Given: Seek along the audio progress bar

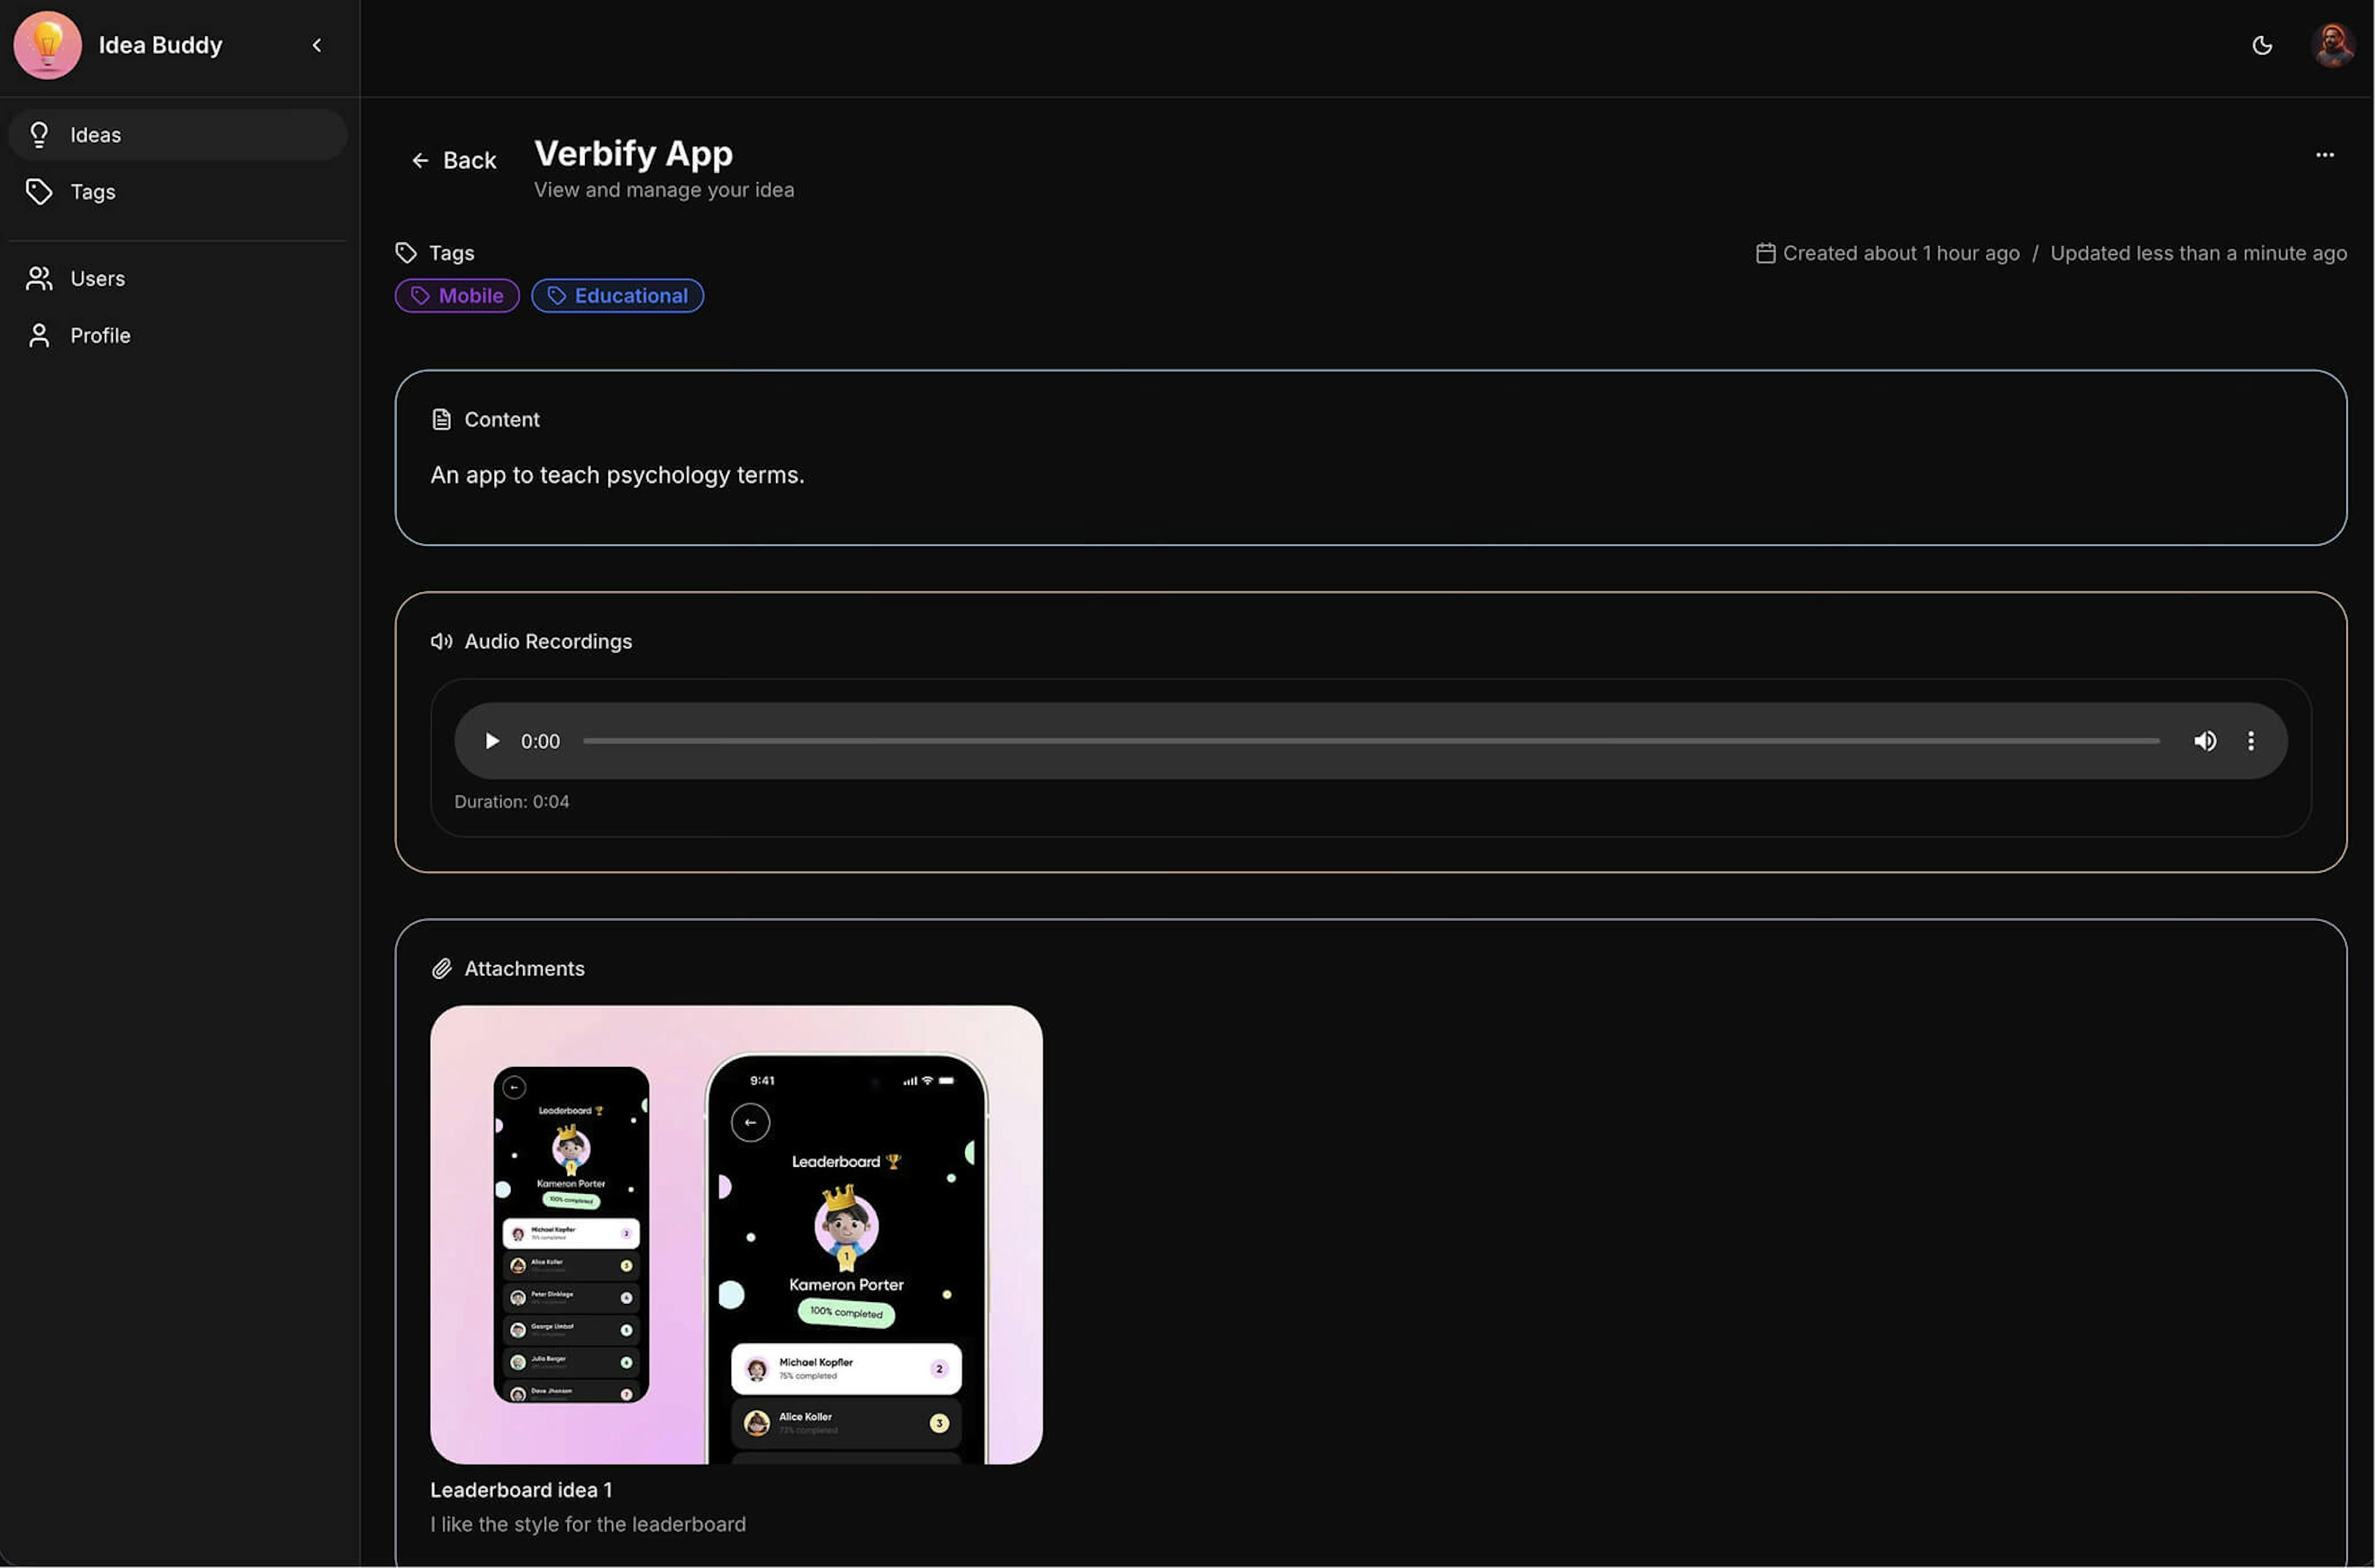Looking at the screenshot, I should click(x=1370, y=741).
